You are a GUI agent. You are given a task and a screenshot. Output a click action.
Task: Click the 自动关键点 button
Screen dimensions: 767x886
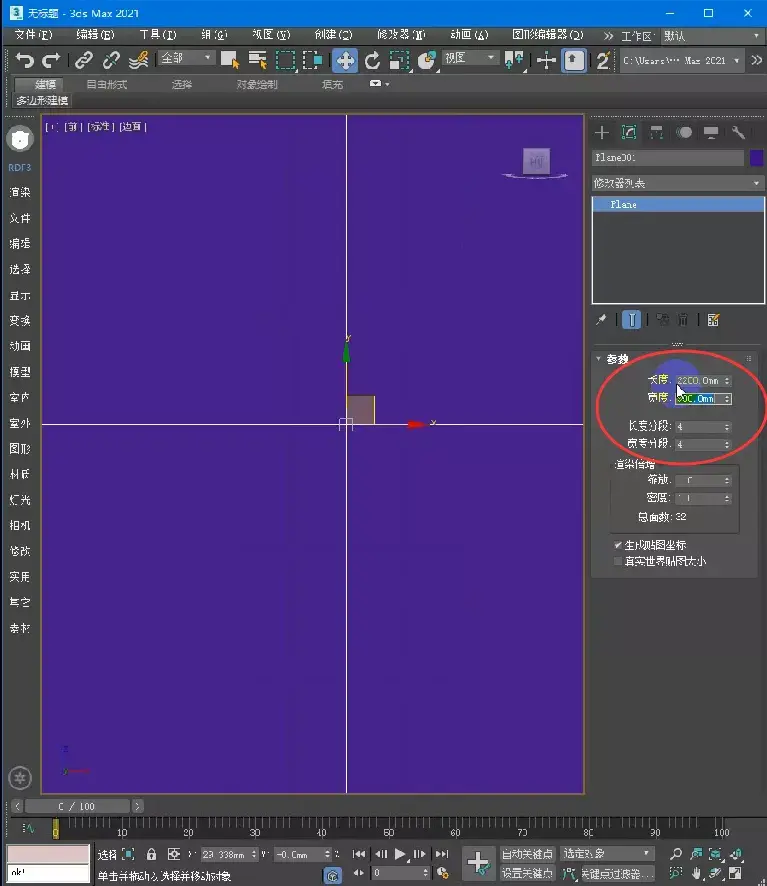(527, 854)
